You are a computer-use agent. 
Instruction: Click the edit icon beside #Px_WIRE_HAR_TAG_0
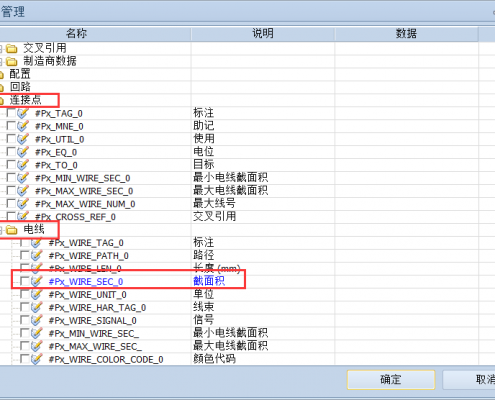click(36, 307)
